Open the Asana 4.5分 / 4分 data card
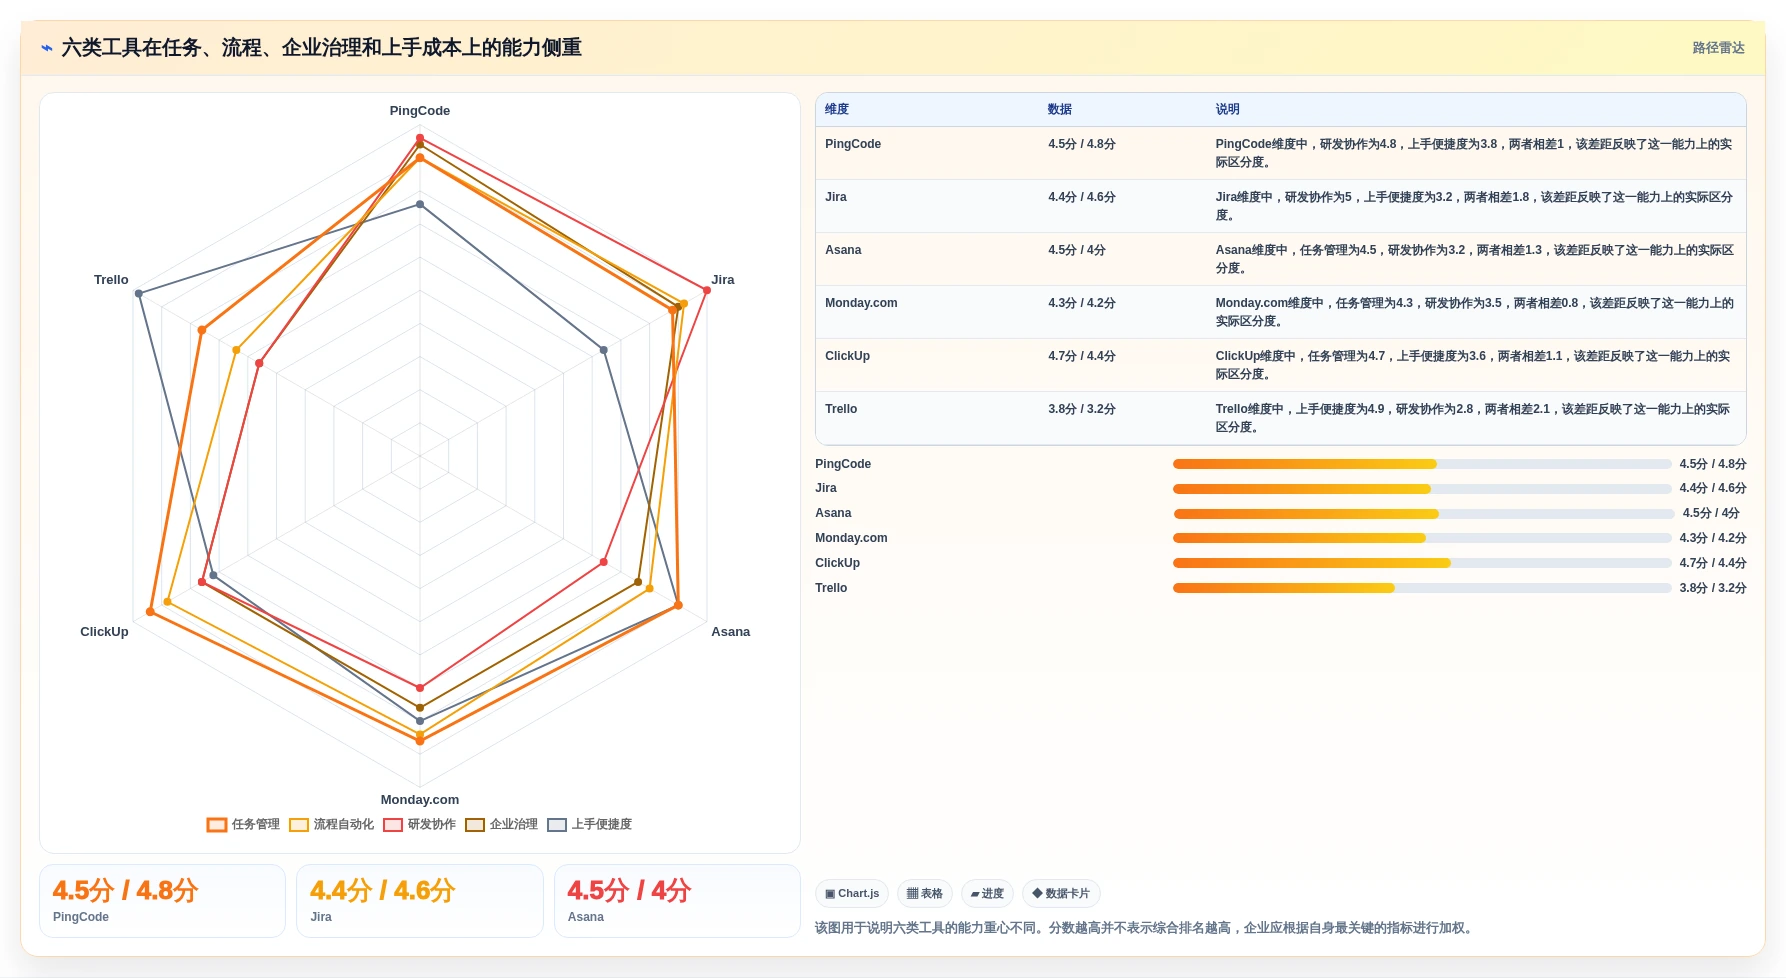This screenshot has width=1786, height=978. click(x=677, y=901)
